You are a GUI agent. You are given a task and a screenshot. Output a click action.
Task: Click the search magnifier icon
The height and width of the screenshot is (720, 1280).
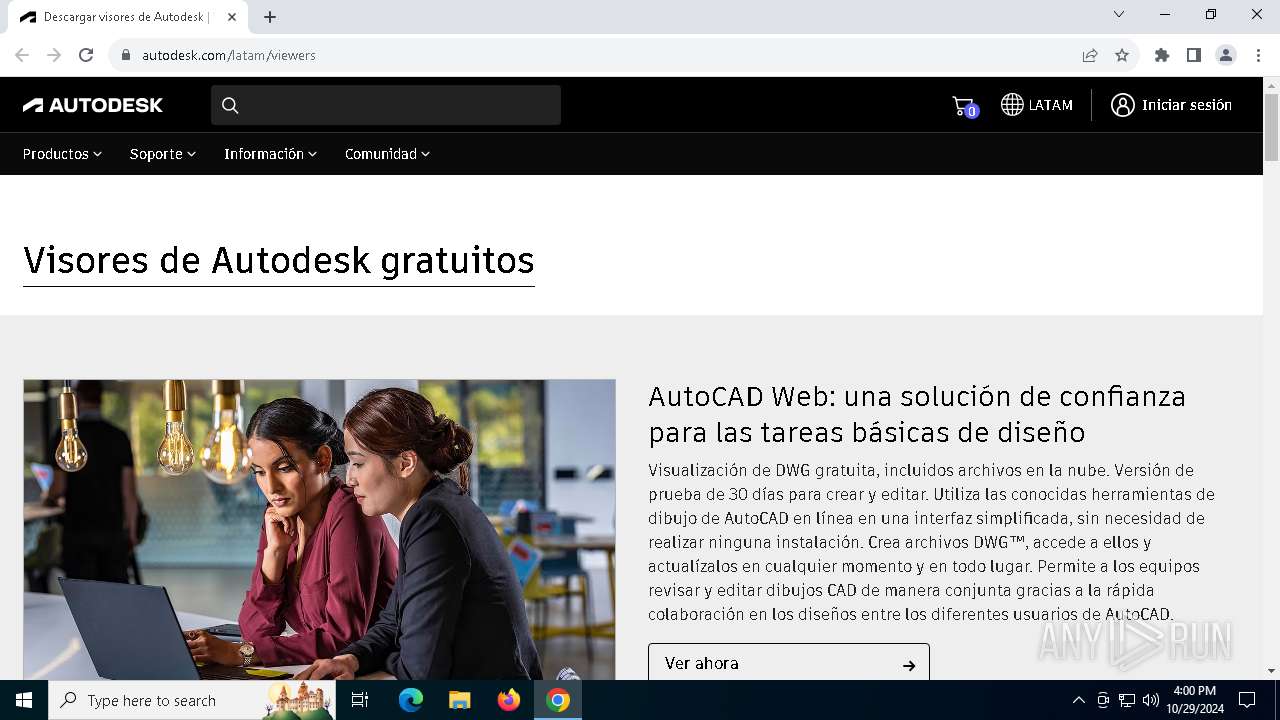pos(230,105)
